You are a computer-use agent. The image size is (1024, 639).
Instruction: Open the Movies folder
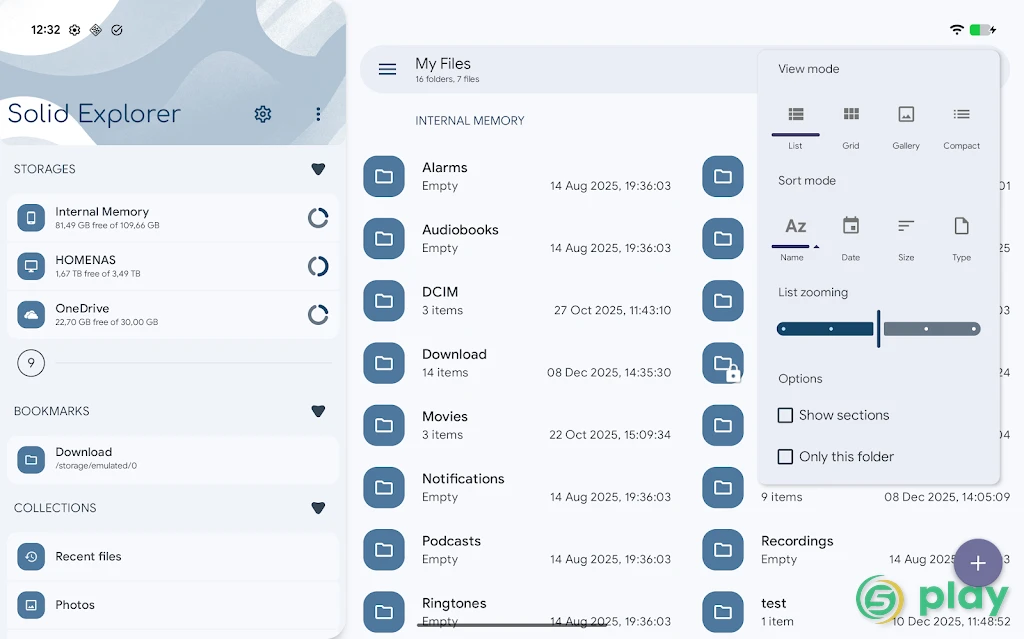(517, 425)
